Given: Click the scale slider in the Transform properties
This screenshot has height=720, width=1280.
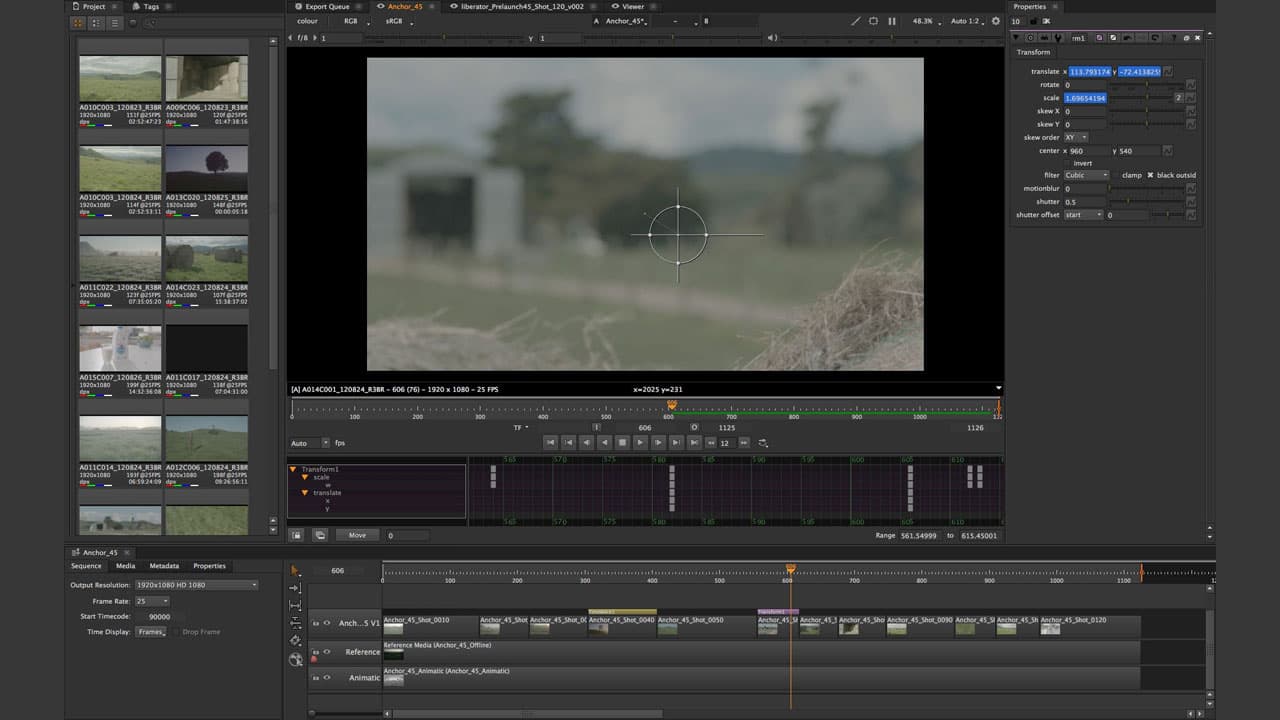Looking at the screenshot, I should 1145,98.
